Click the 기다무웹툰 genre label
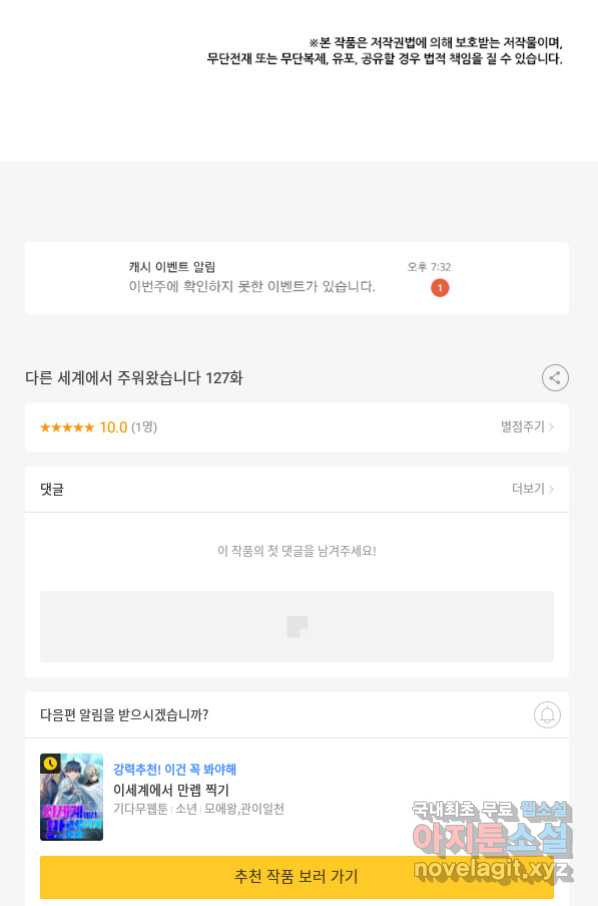Screen dimensions: 598x906 click(140, 809)
